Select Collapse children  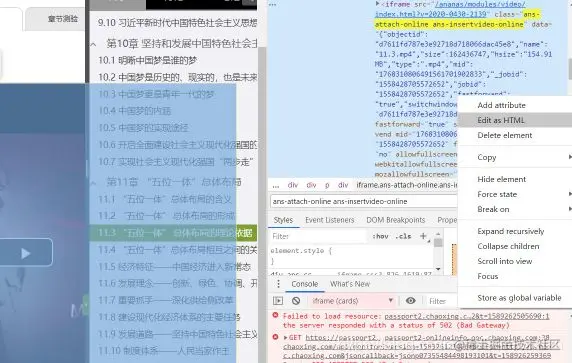[x=515, y=246]
